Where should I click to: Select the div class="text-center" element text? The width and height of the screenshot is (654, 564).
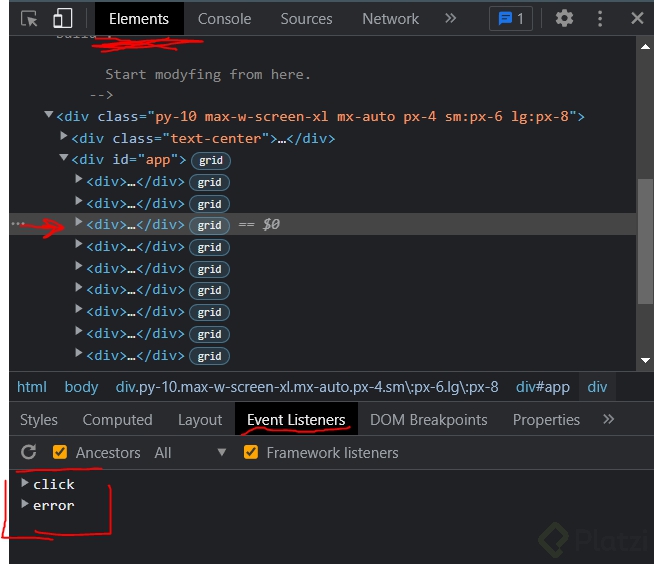click(x=203, y=138)
